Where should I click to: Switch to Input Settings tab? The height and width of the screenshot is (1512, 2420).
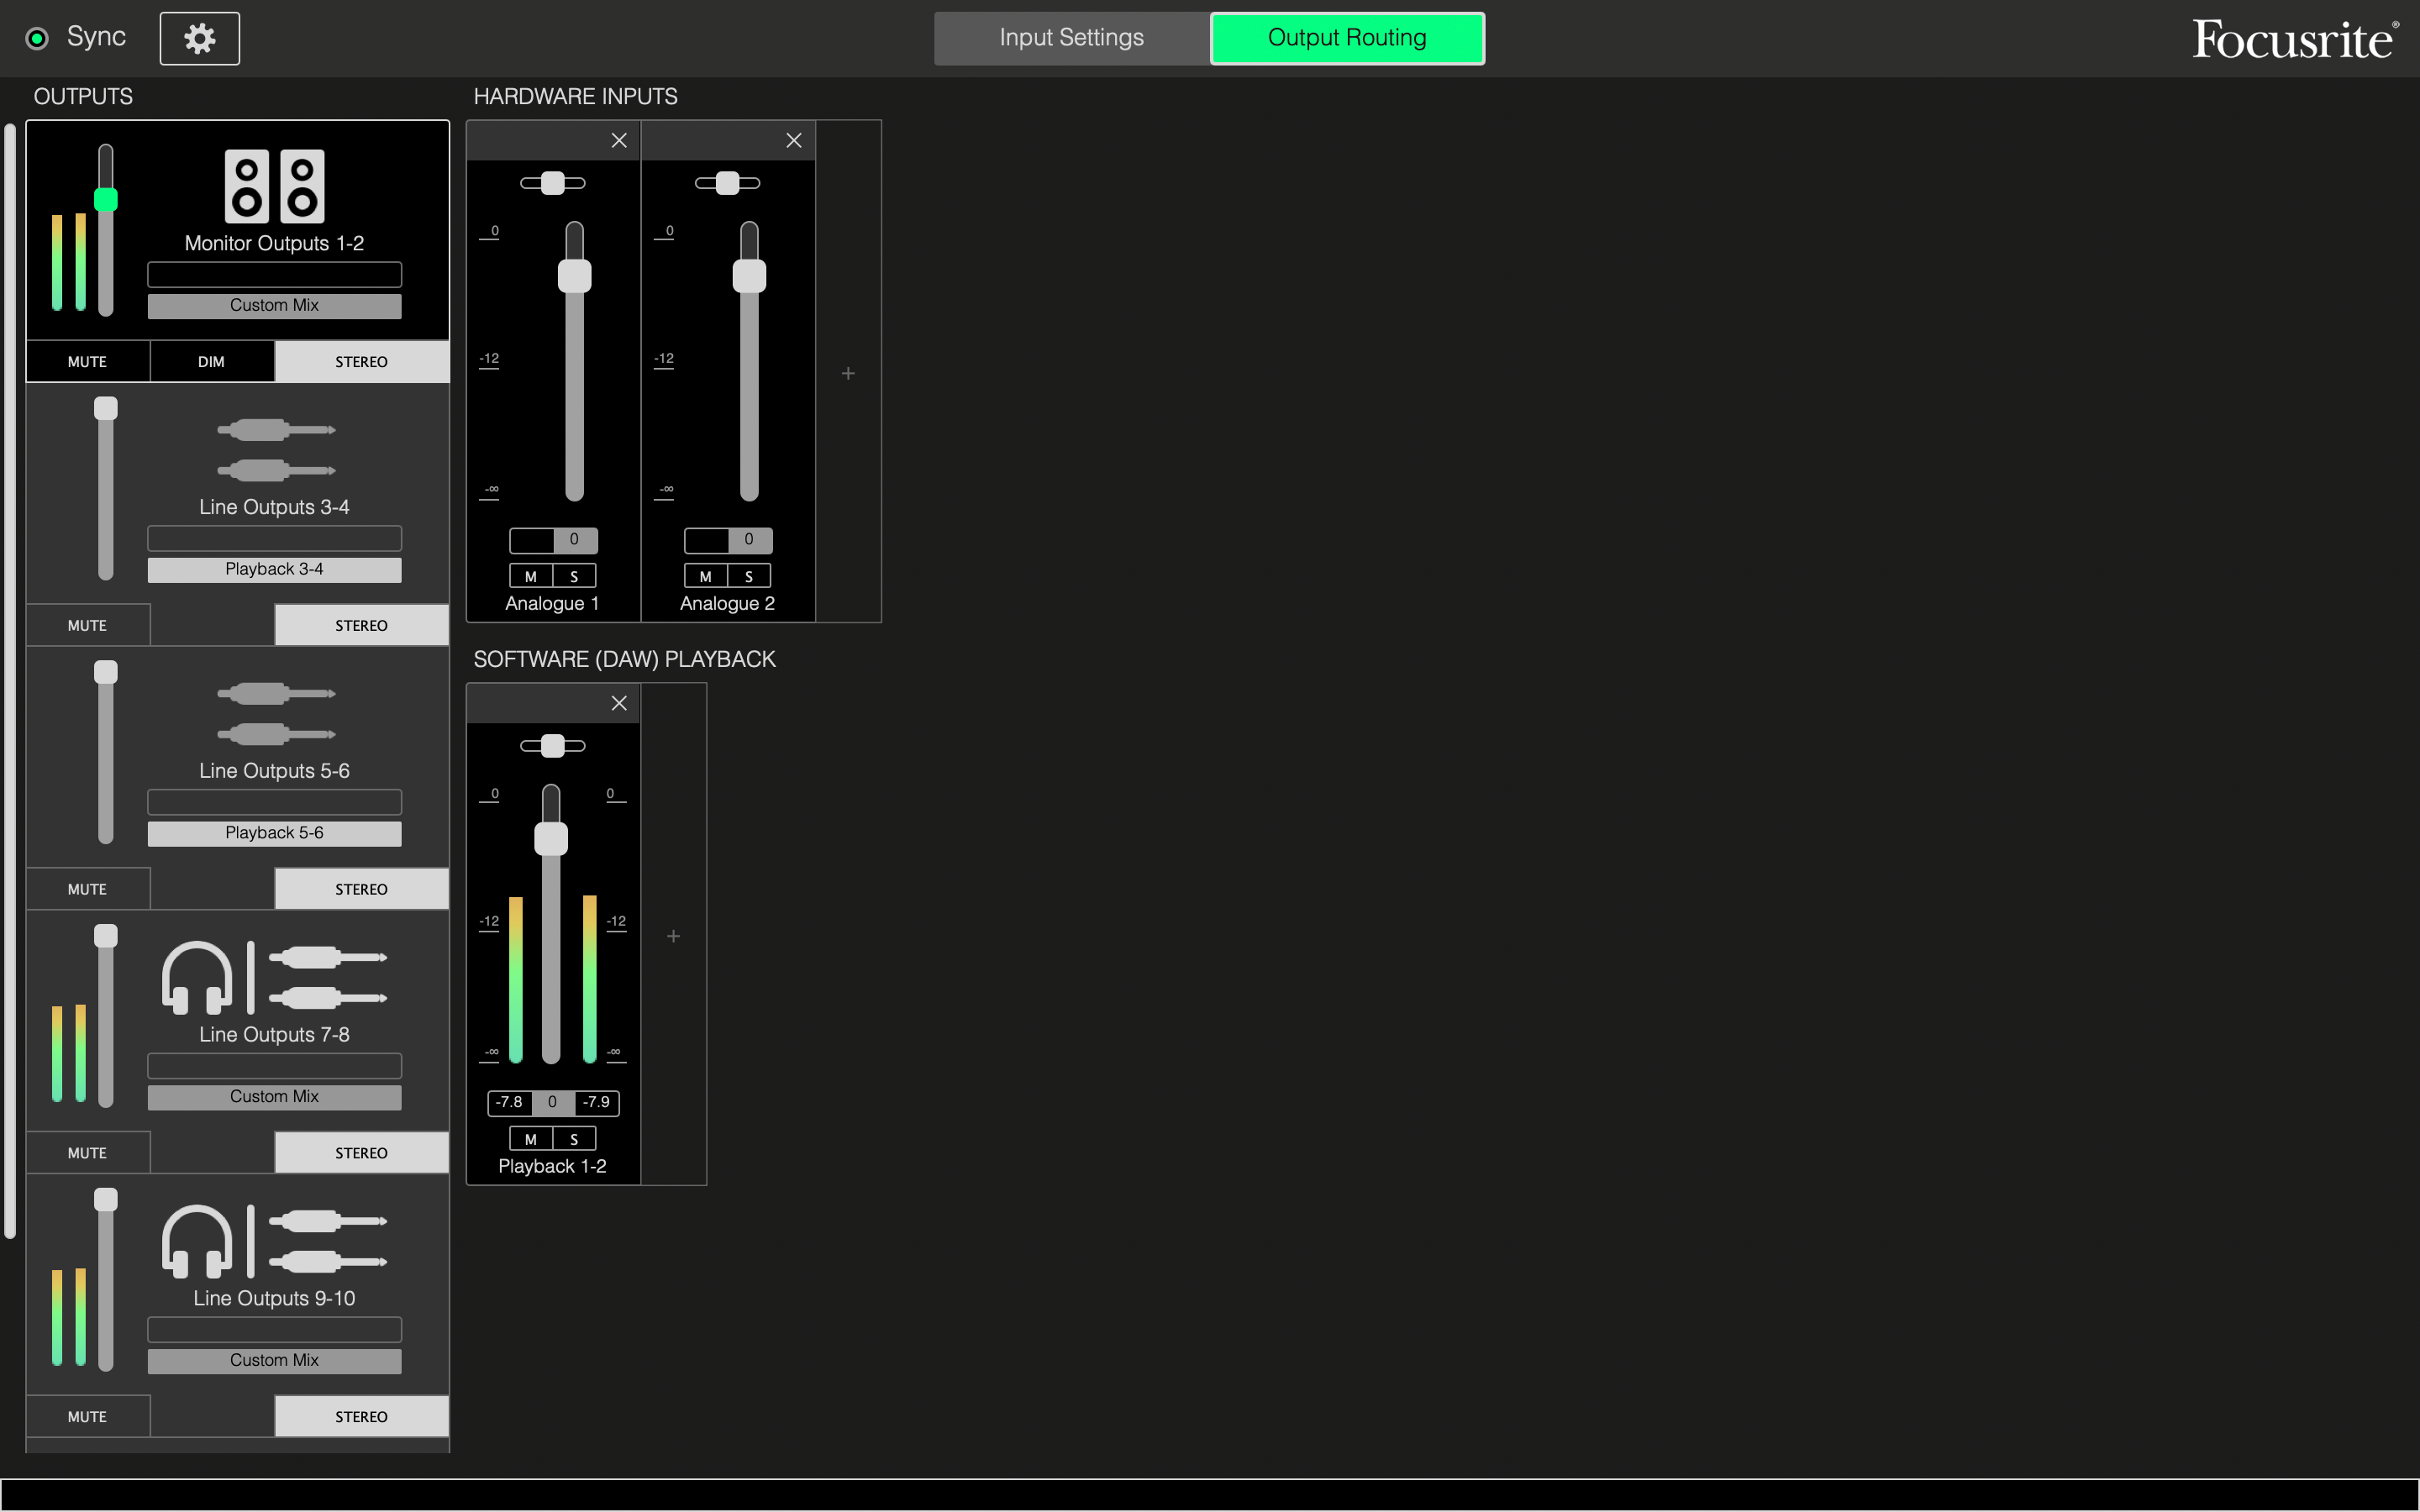[x=1071, y=38]
